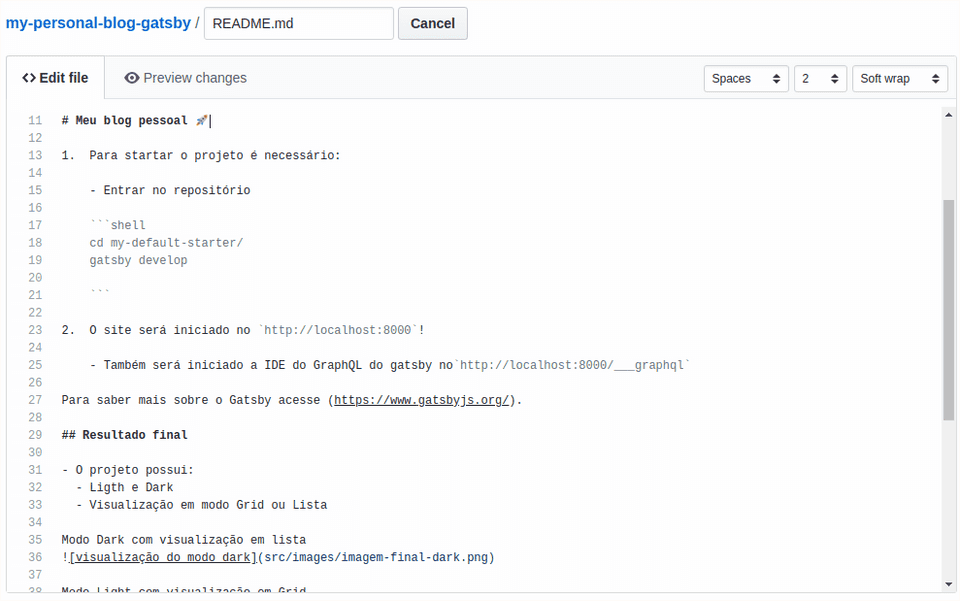
Task: Click the Cancel button
Action: click(432, 22)
